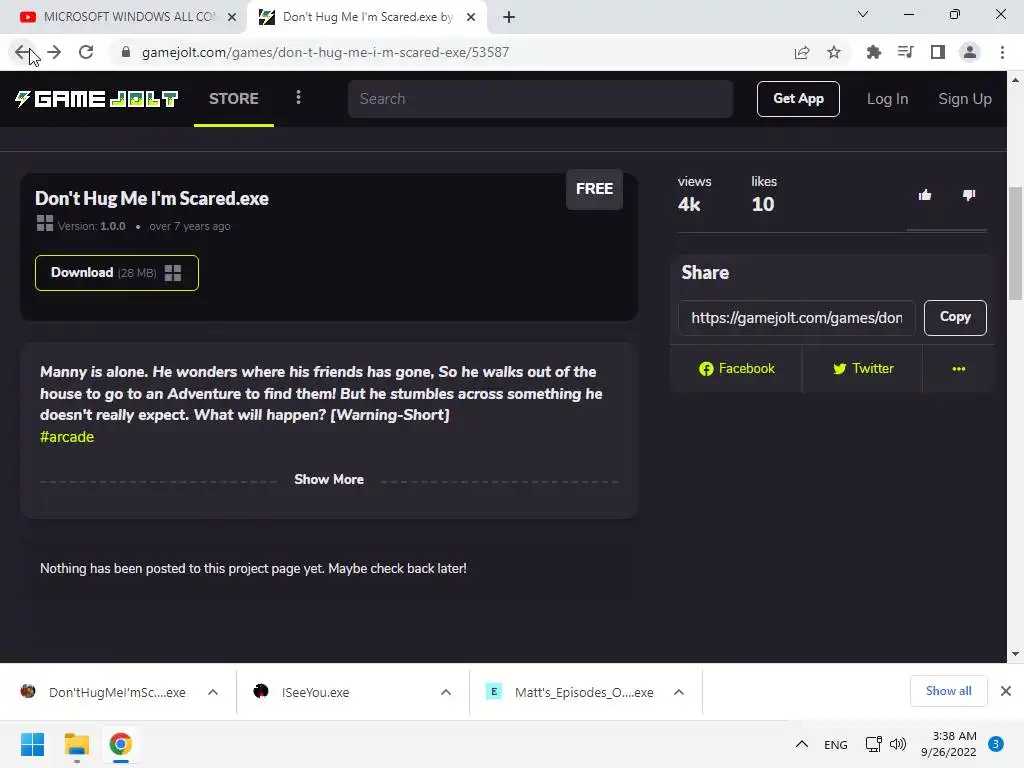The height and width of the screenshot is (768, 1024).
Task: Switch to the Microsoft Windows YouTube tab
Action: (x=124, y=17)
